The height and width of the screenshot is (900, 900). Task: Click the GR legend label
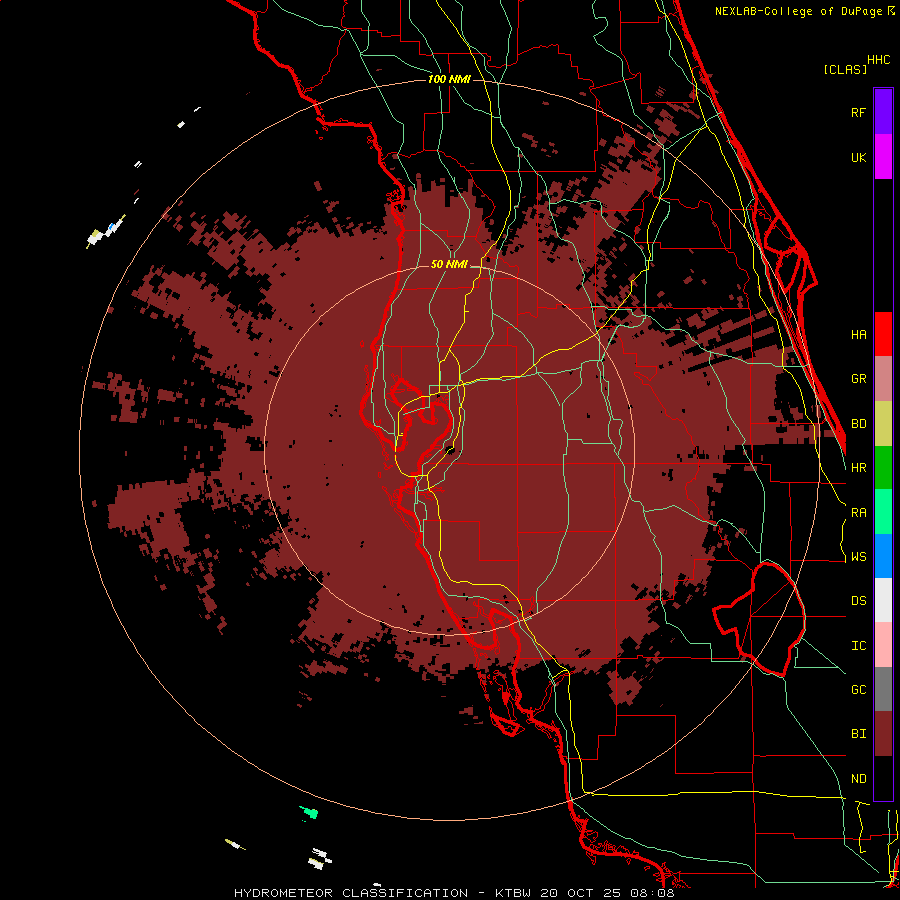(x=859, y=379)
